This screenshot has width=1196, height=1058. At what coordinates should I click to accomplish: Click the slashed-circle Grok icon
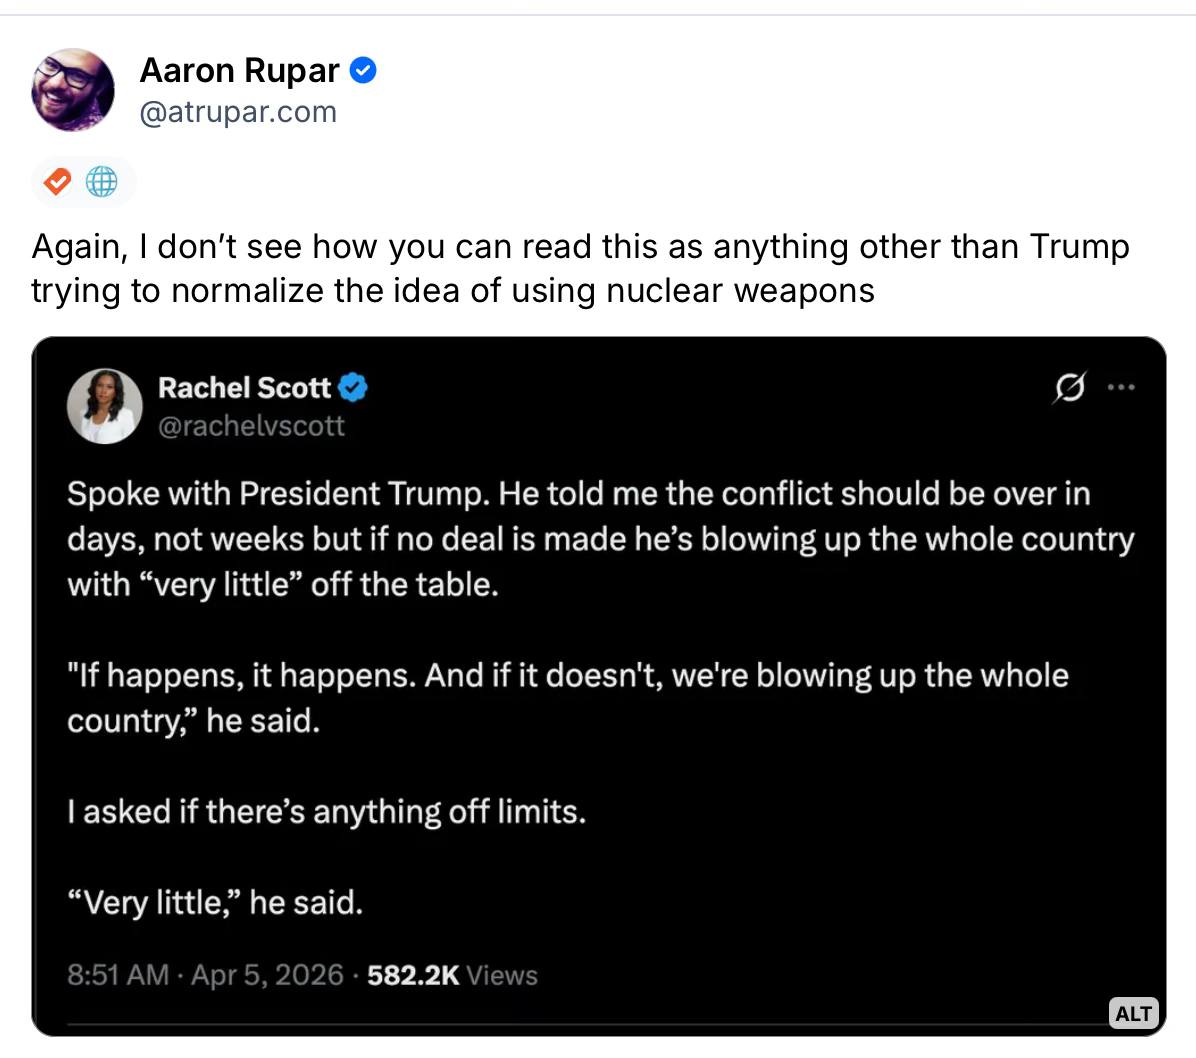(x=1068, y=387)
